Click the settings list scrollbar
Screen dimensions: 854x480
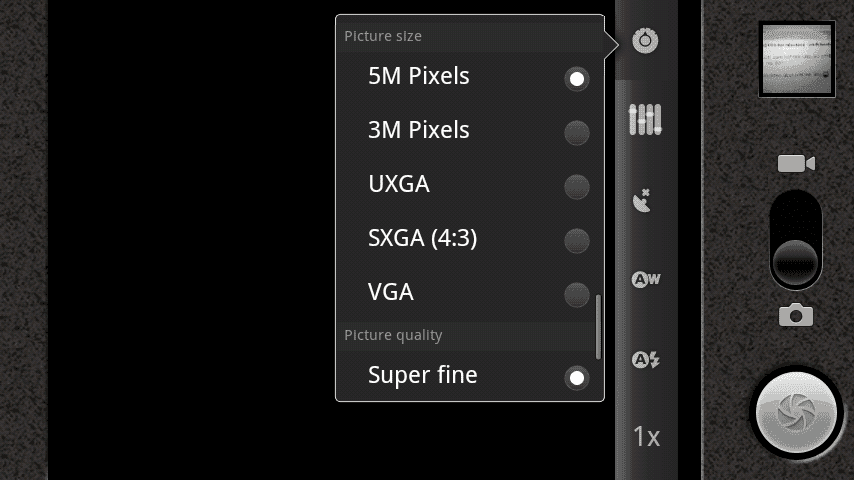pyautogui.click(x=598, y=327)
